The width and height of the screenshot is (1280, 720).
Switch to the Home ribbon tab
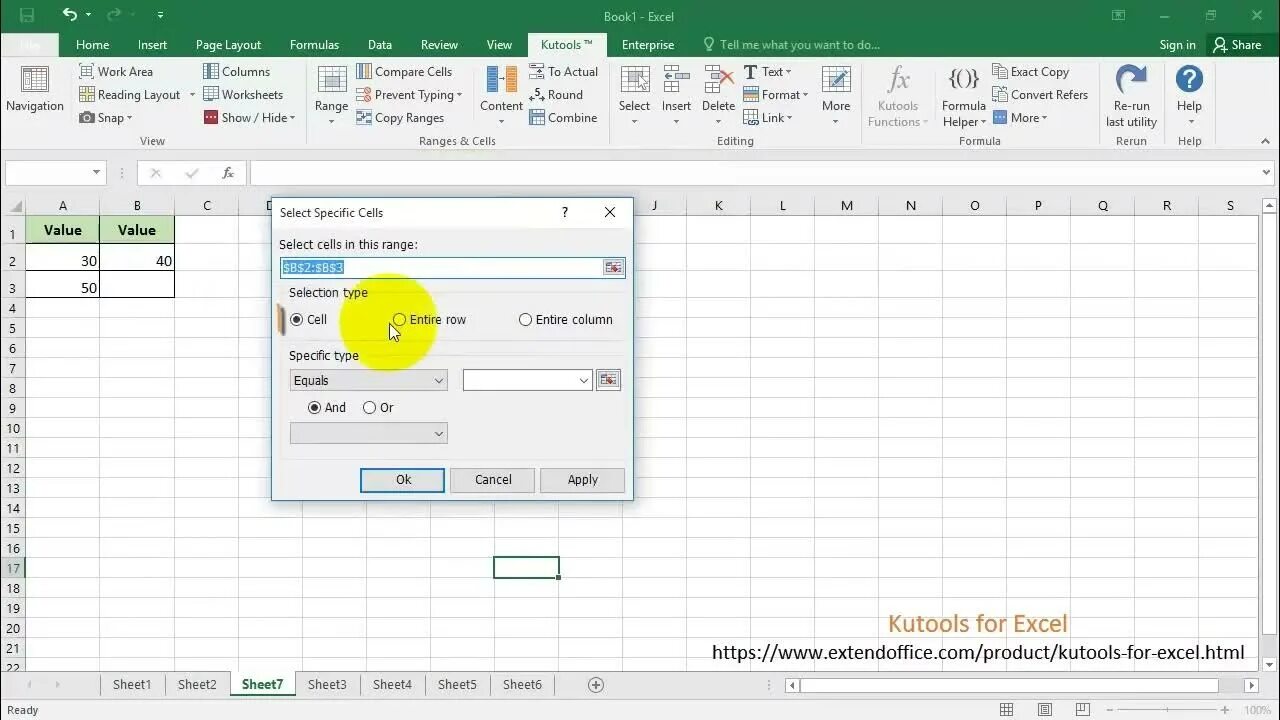click(x=92, y=45)
